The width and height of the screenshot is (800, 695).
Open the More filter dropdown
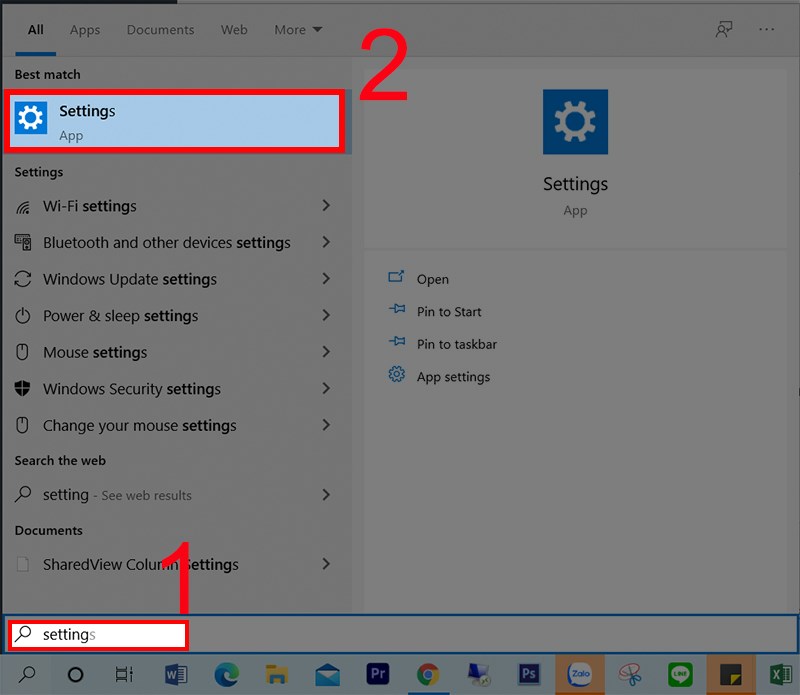pos(298,30)
